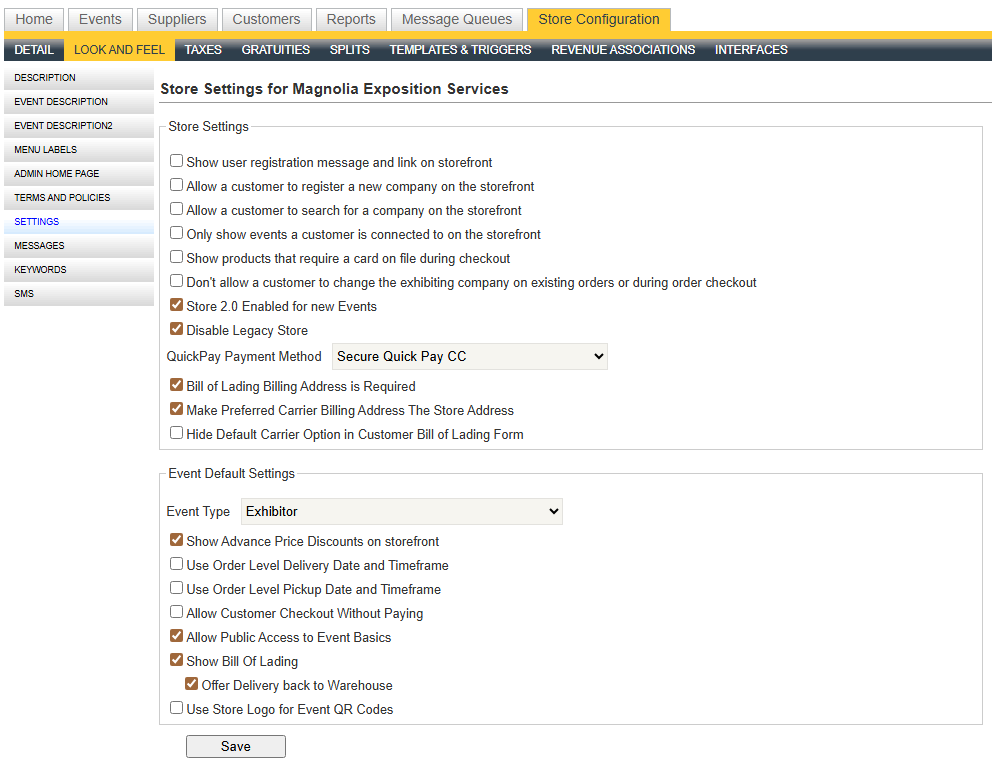Go to the Reports tab
This screenshot has width=992, height=767.
point(351,19)
